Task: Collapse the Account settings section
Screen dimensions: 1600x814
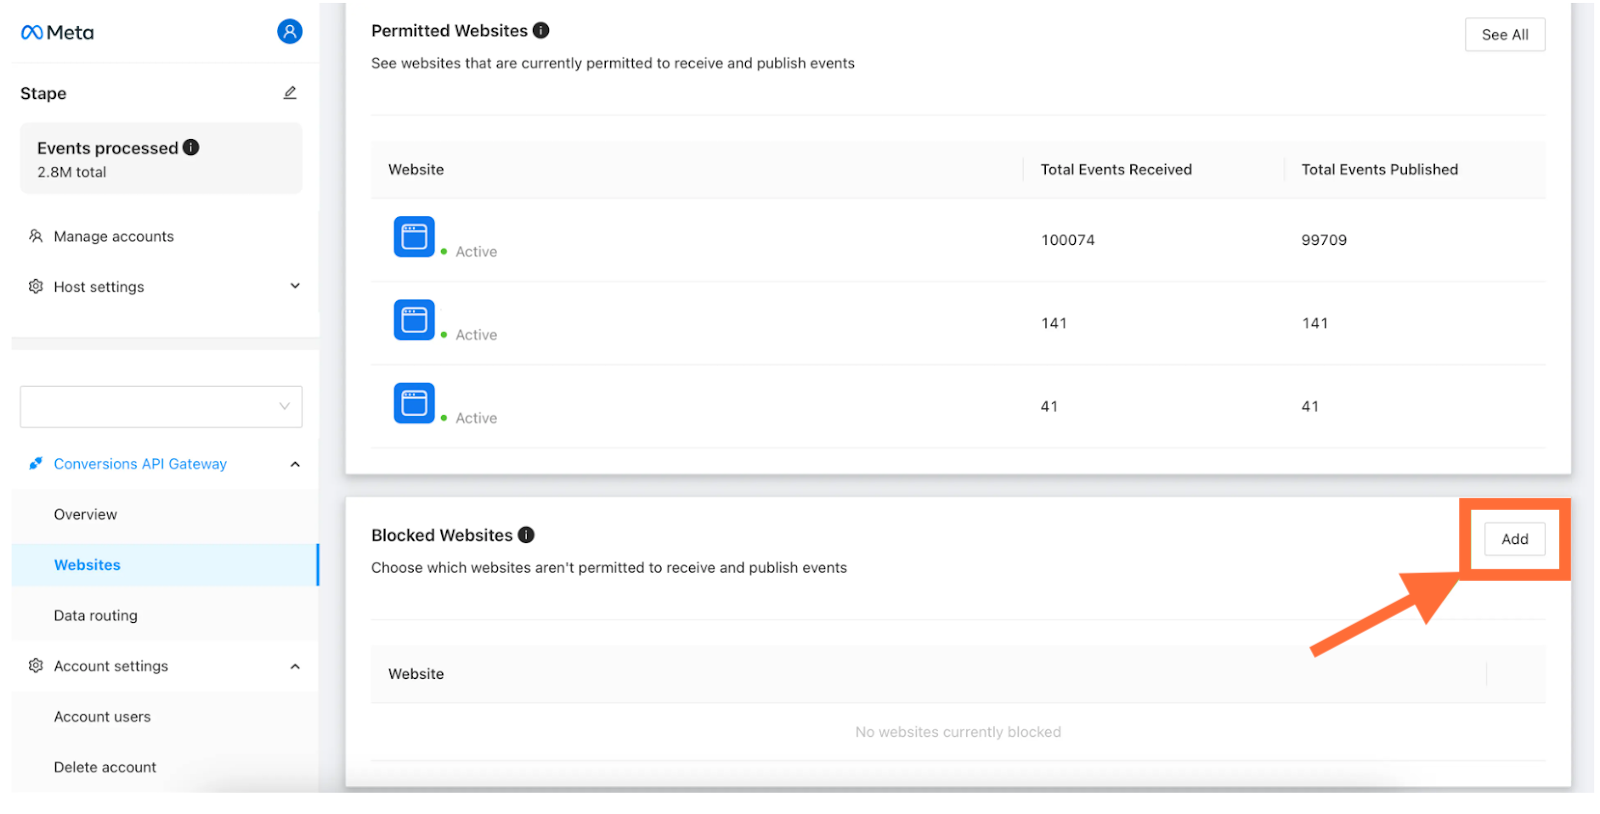Action: pyautogui.click(x=295, y=666)
